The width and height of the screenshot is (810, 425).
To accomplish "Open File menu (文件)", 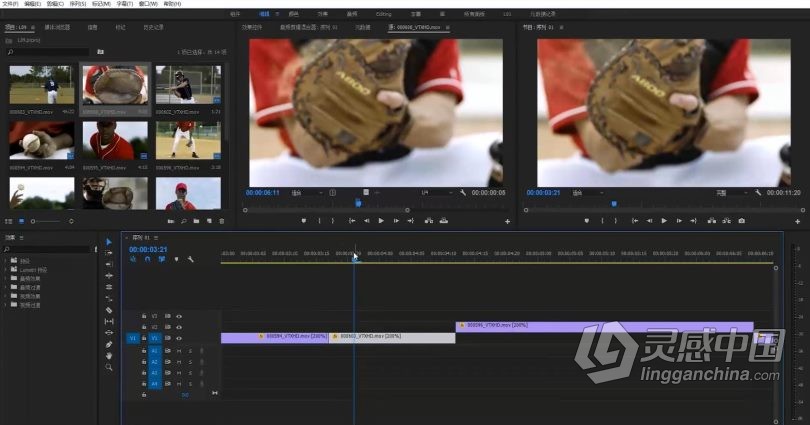I will click(10, 4).
